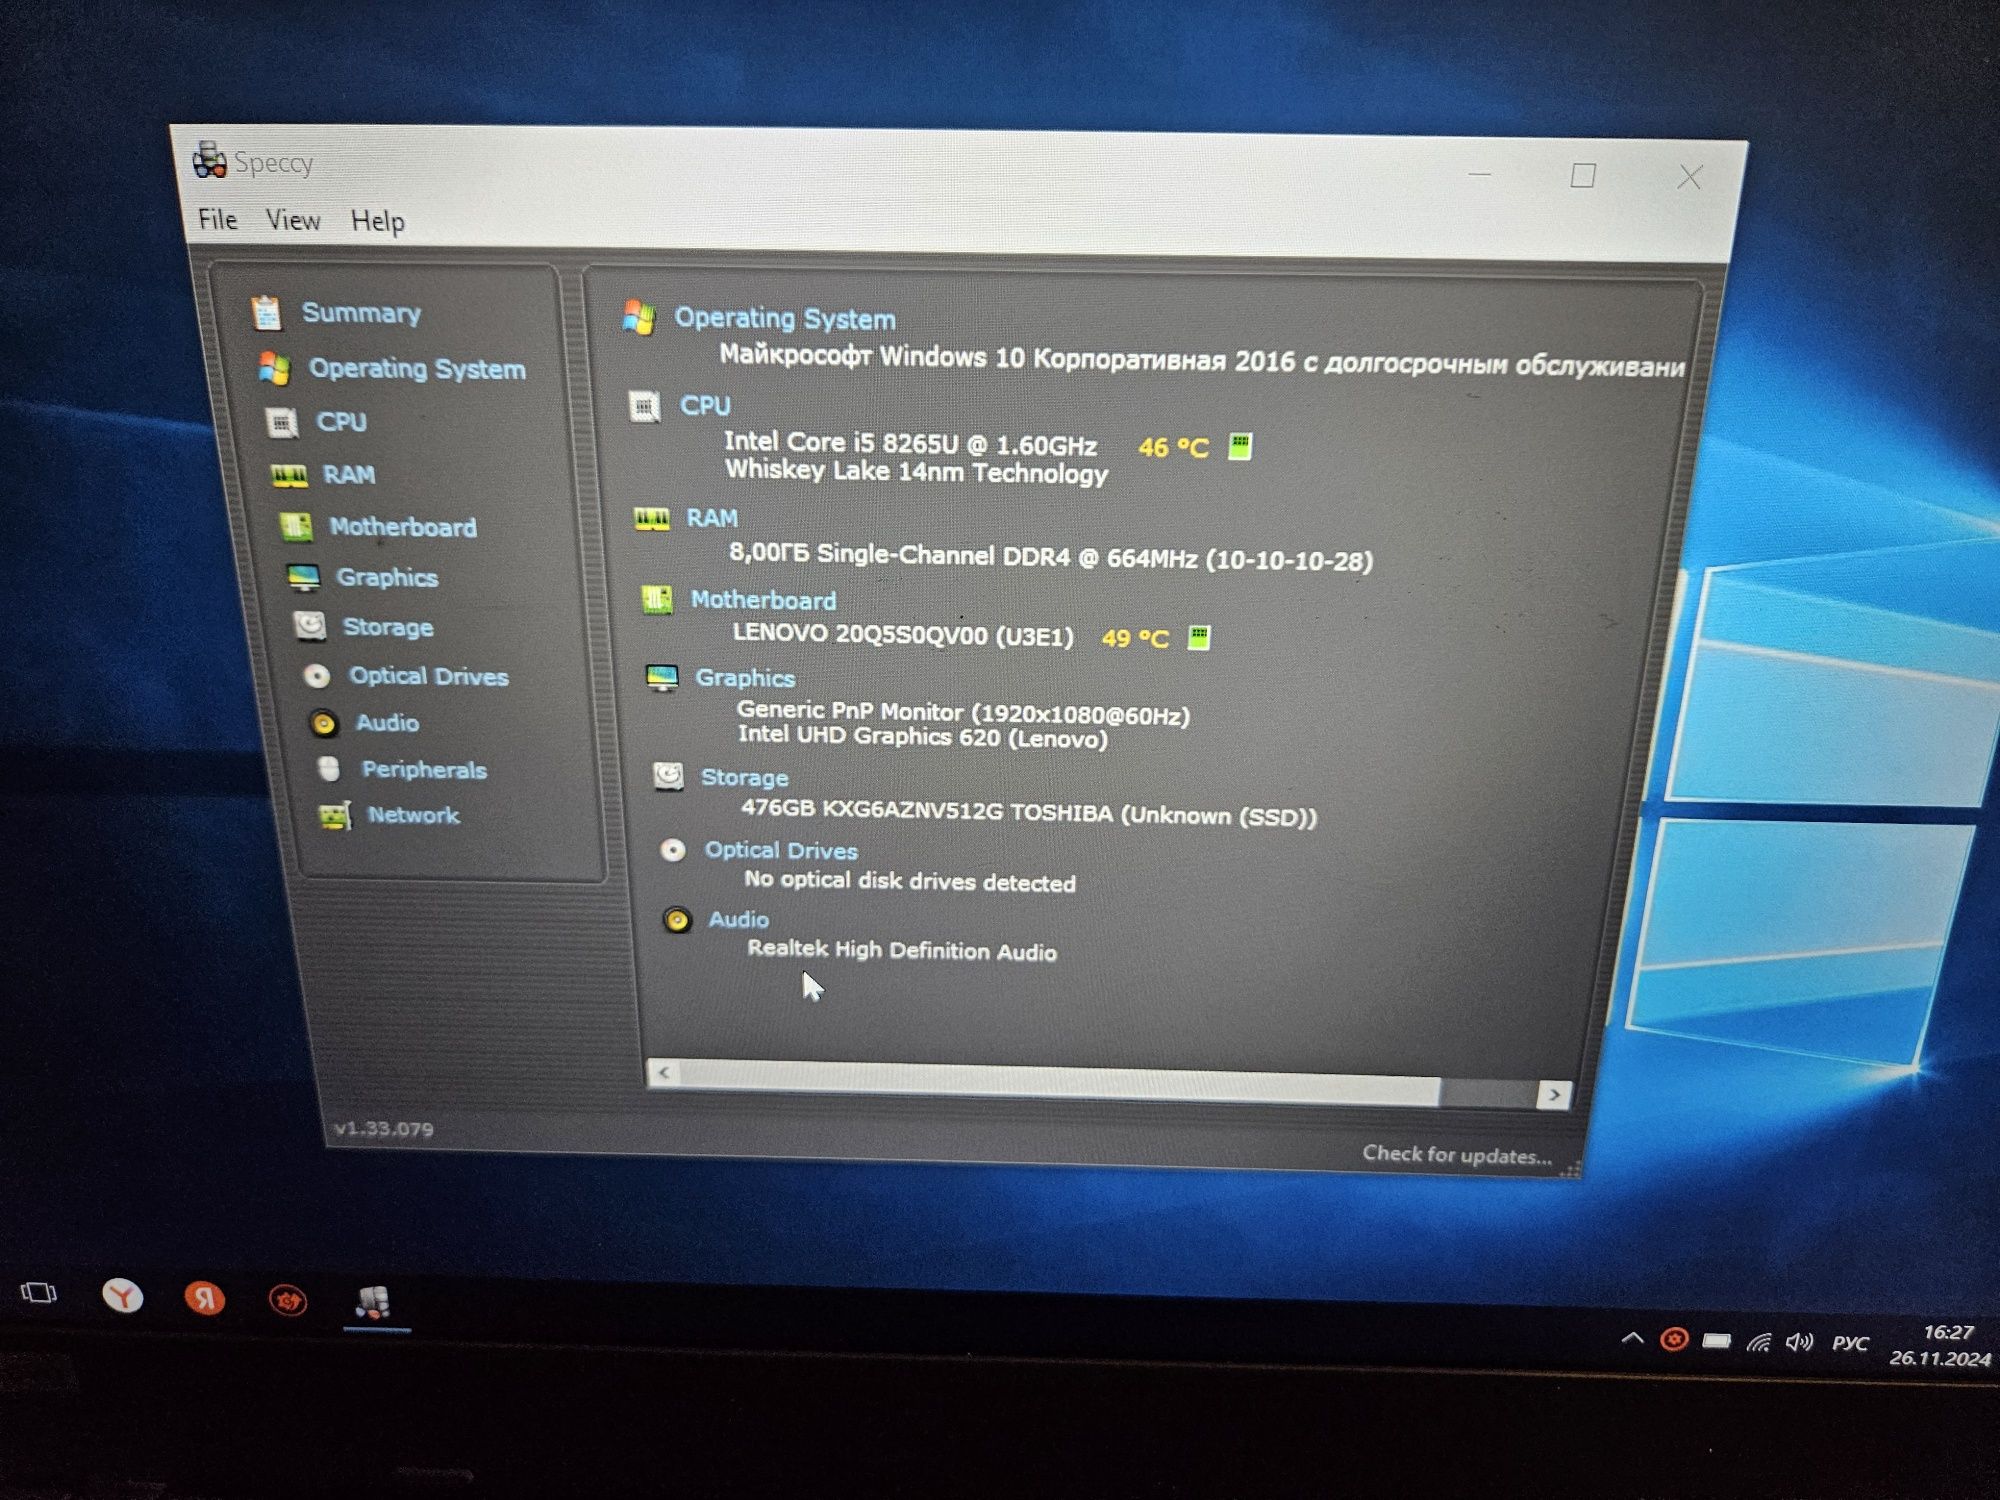
Task: Click the Graphics monitor icon in sidebar
Action: coord(303,578)
